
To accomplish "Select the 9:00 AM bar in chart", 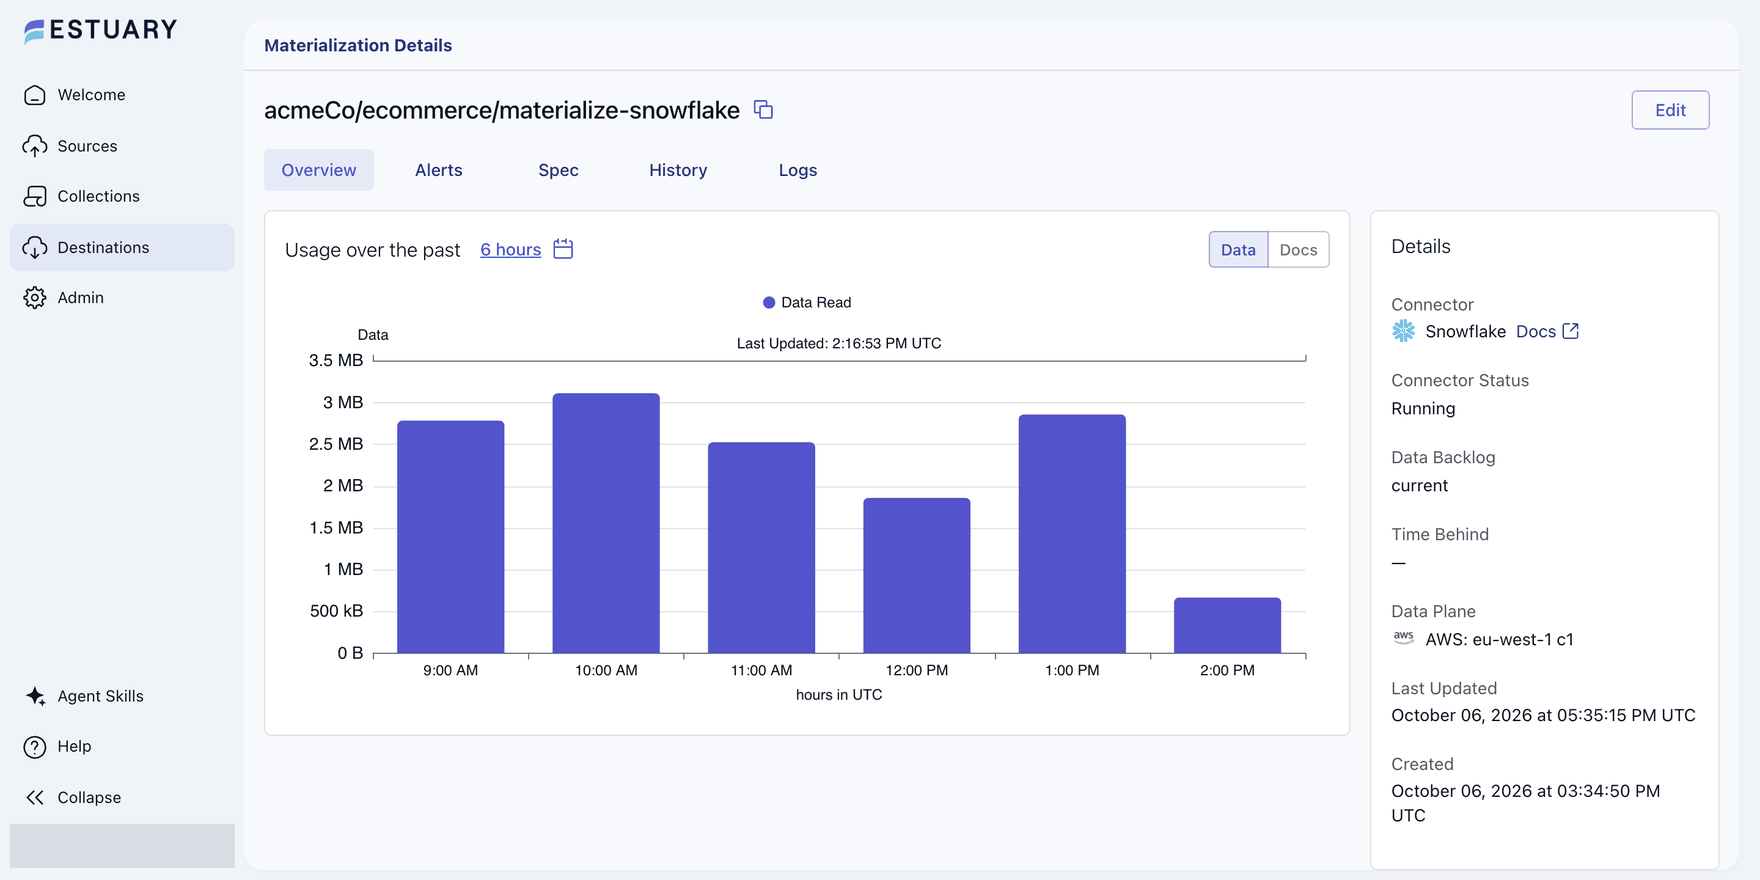I will coord(451,537).
